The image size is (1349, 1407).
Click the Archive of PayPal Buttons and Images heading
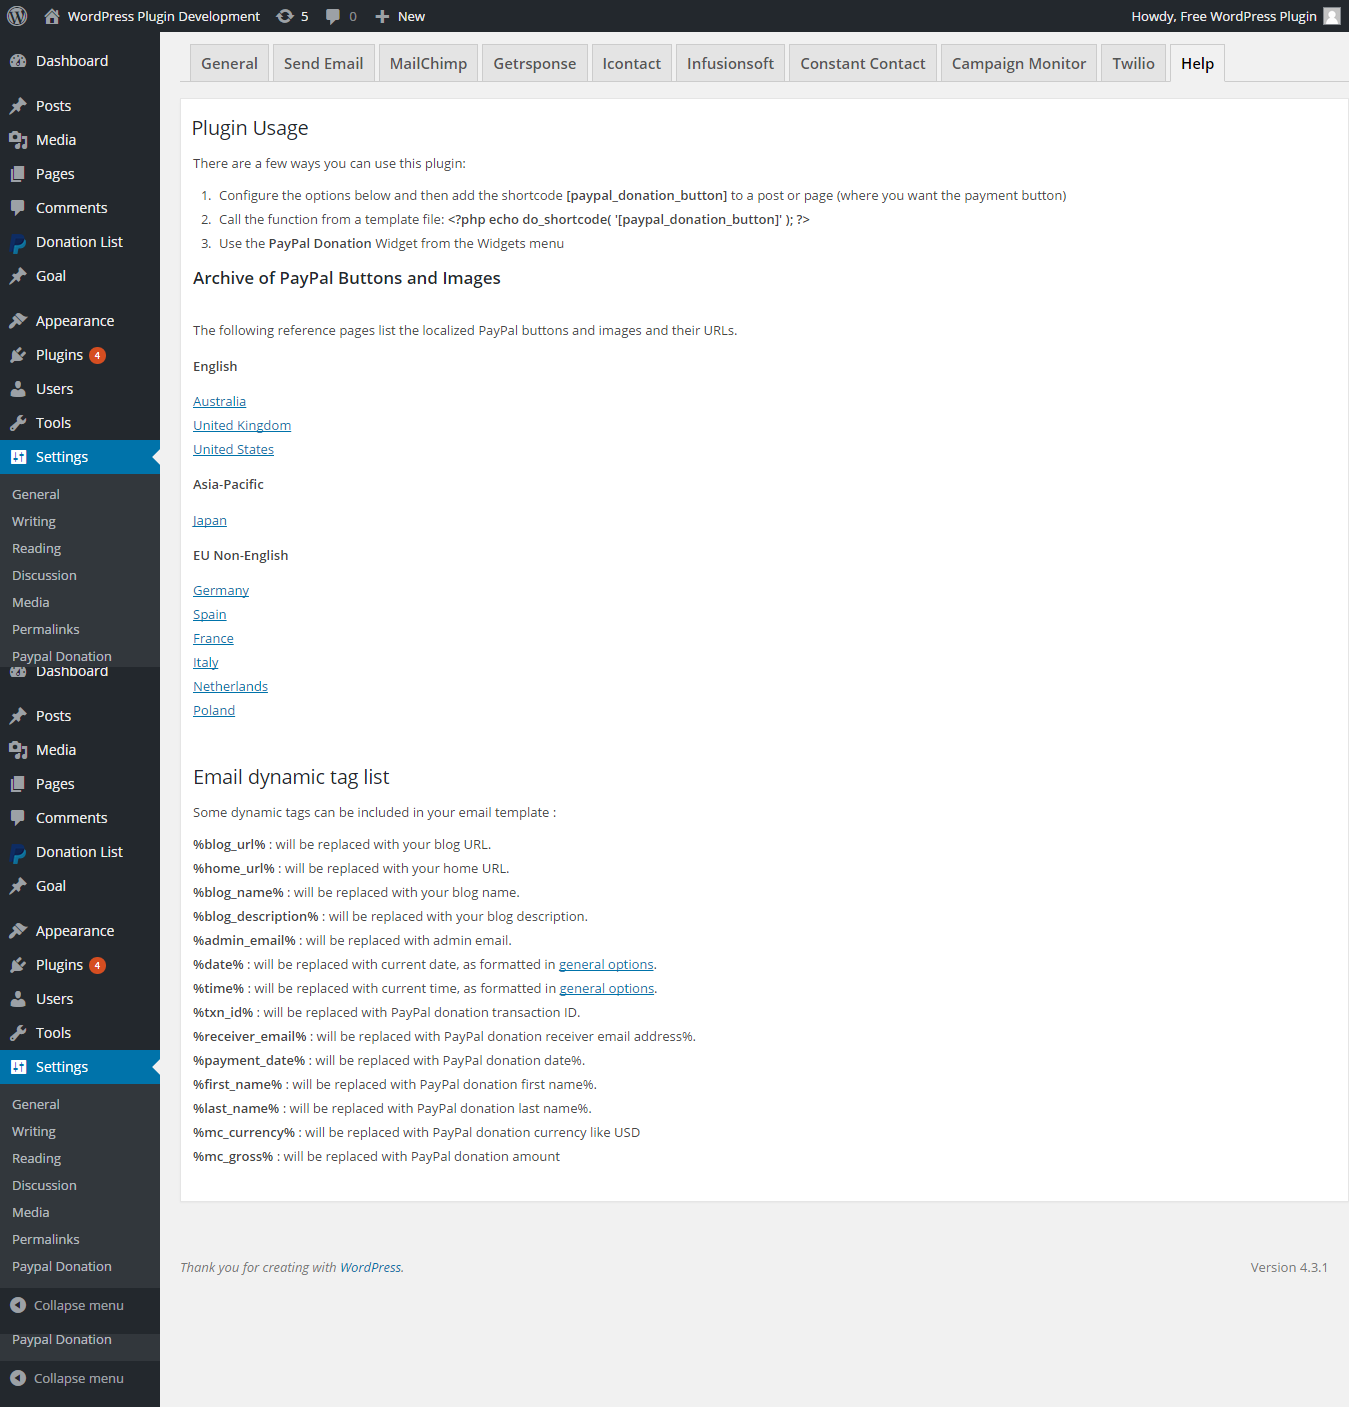pyautogui.click(x=347, y=278)
